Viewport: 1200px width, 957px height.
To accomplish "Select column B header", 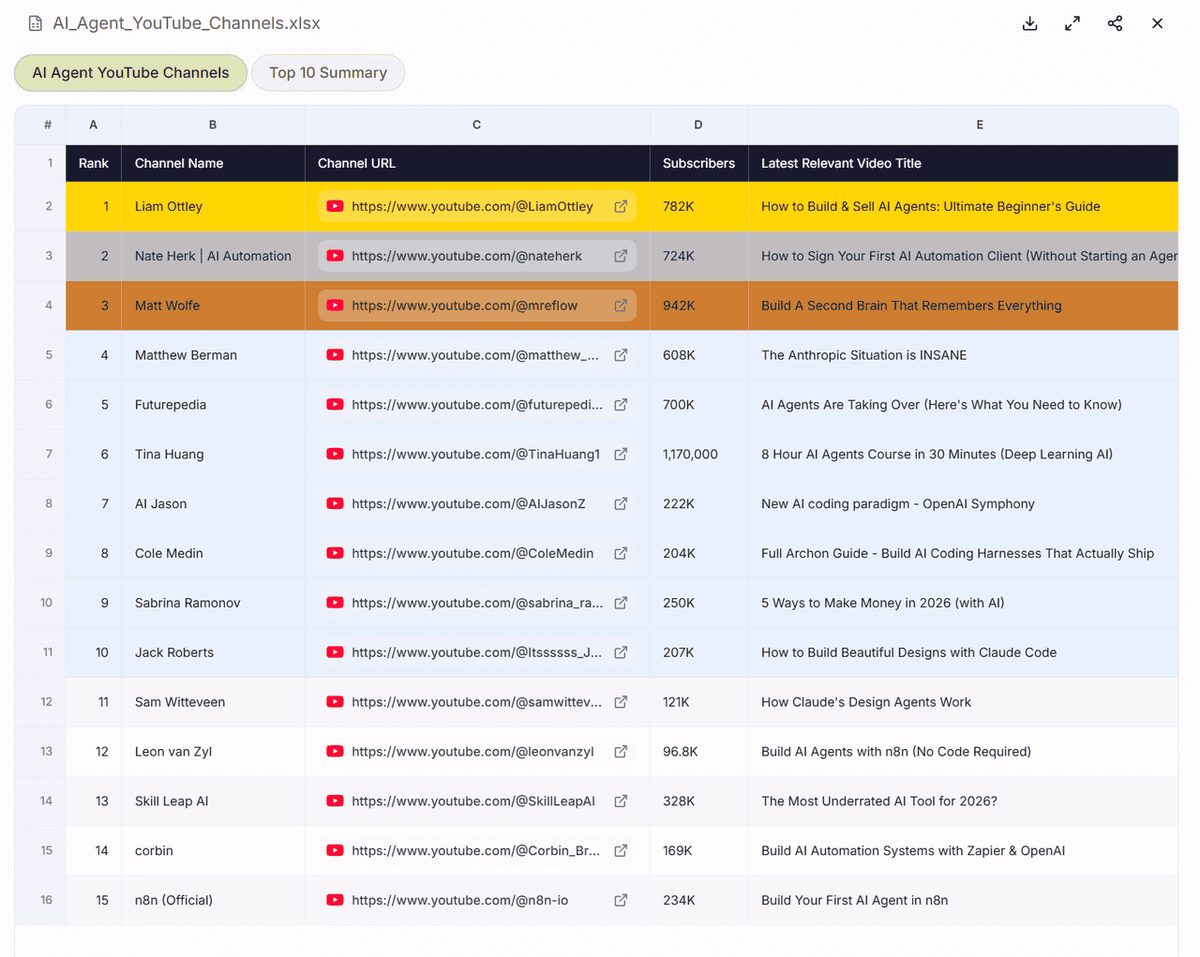I will pyautogui.click(x=213, y=125).
